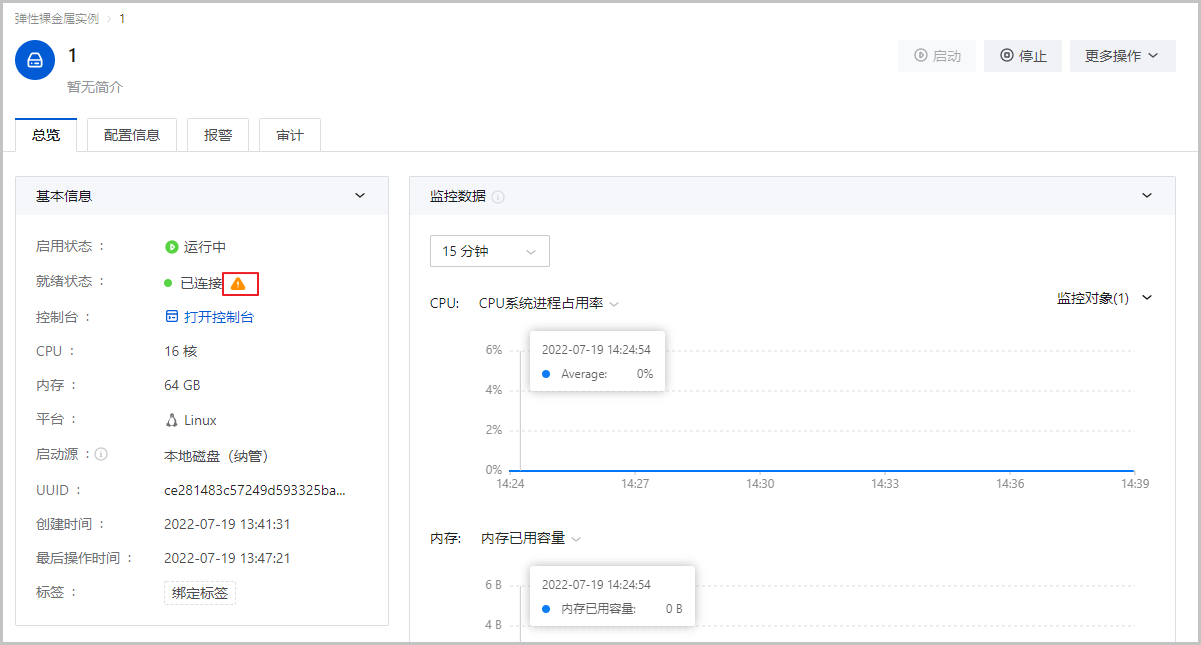Image resolution: width=1201 pixels, height=645 pixels.
Task: Click the orange warning icon beside 已连接
Action: tap(238, 284)
